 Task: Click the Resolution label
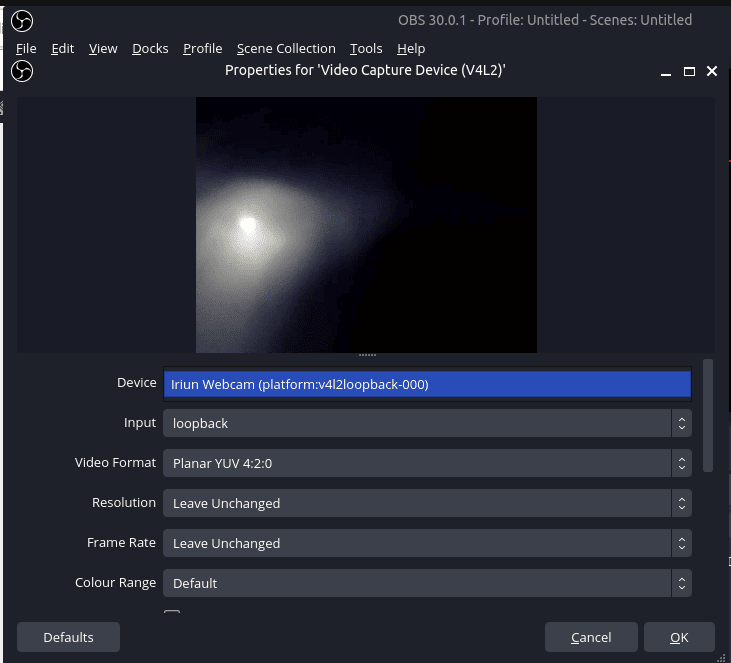pos(124,503)
